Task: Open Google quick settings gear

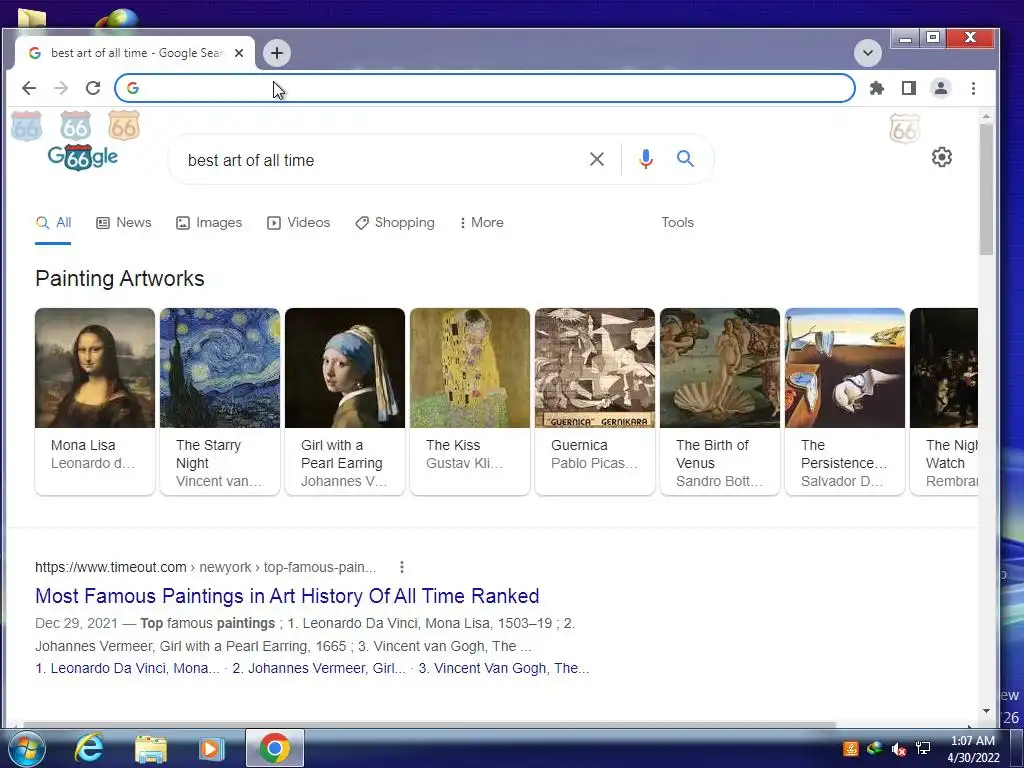Action: pyautogui.click(x=941, y=157)
